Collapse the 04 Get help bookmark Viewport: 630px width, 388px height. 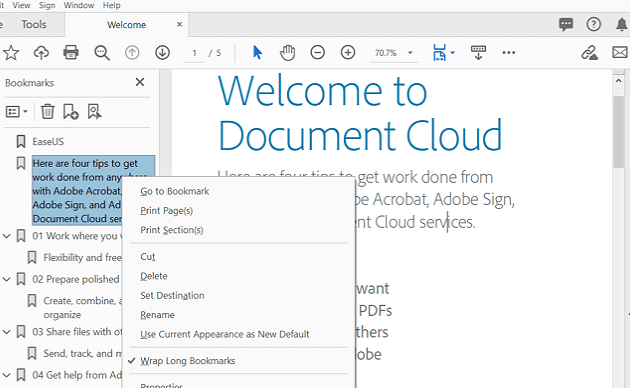pyautogui.click(x=6, y=375)
